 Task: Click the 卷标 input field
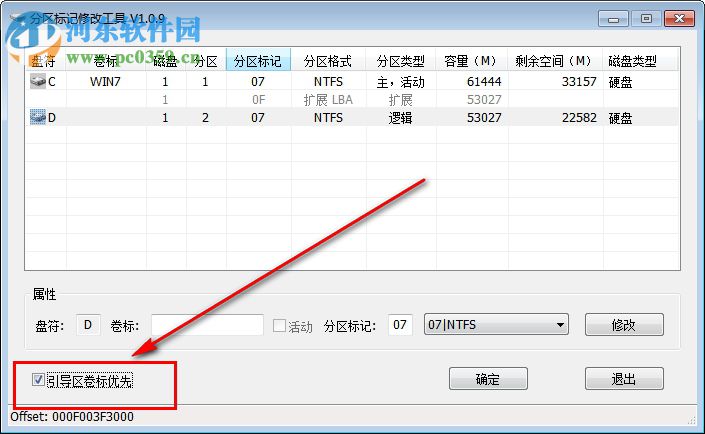coord(207,325)
